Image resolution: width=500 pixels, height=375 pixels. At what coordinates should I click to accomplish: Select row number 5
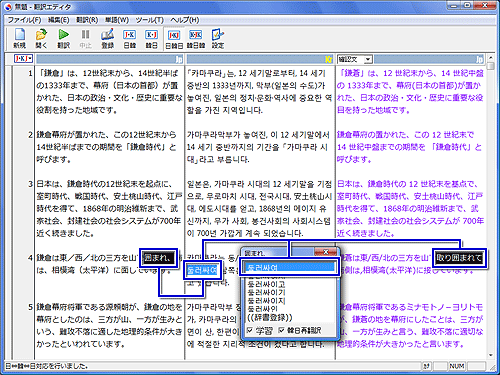point(30,307)
